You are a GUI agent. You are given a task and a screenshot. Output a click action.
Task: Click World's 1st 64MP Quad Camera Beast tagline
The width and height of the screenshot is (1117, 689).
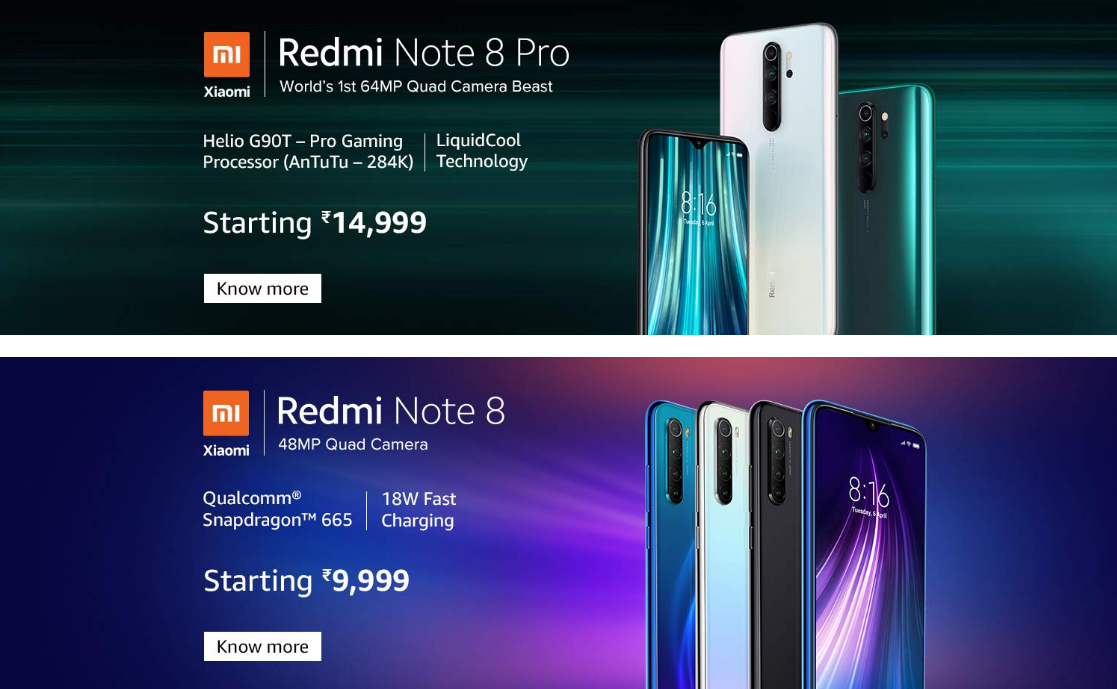[416, 86]
